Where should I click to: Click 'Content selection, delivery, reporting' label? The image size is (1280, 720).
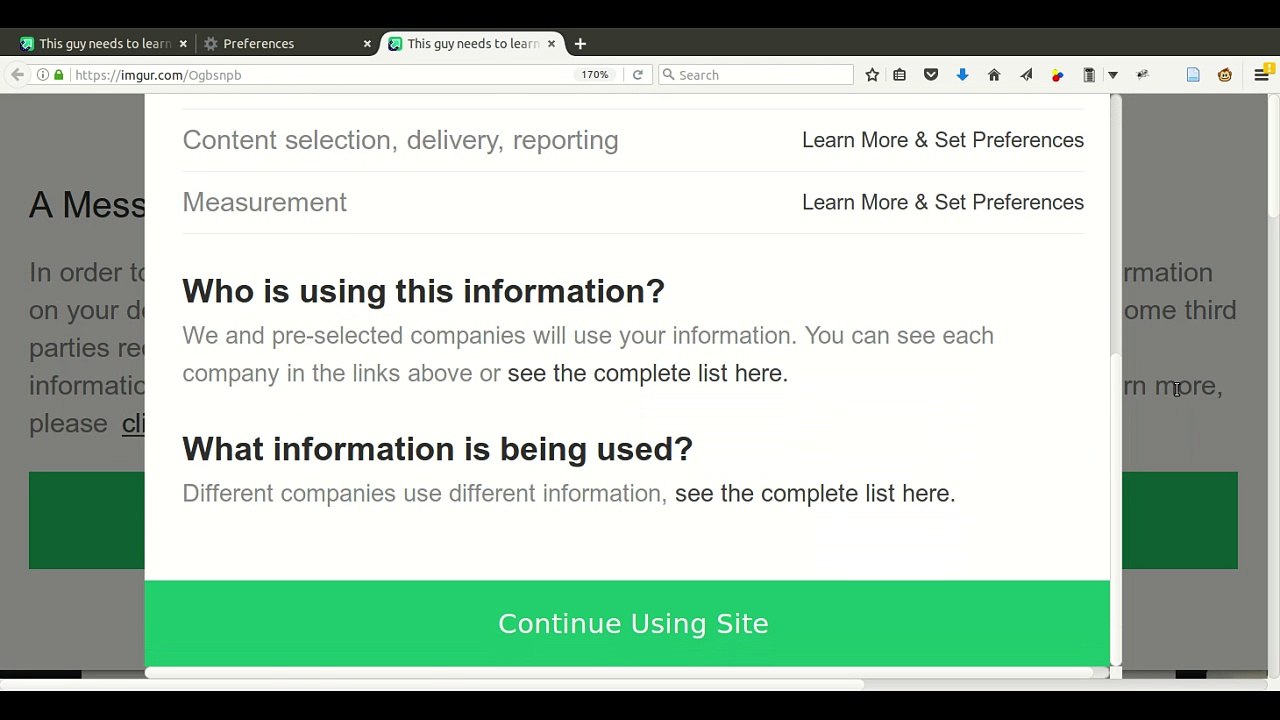coord(400,140)
